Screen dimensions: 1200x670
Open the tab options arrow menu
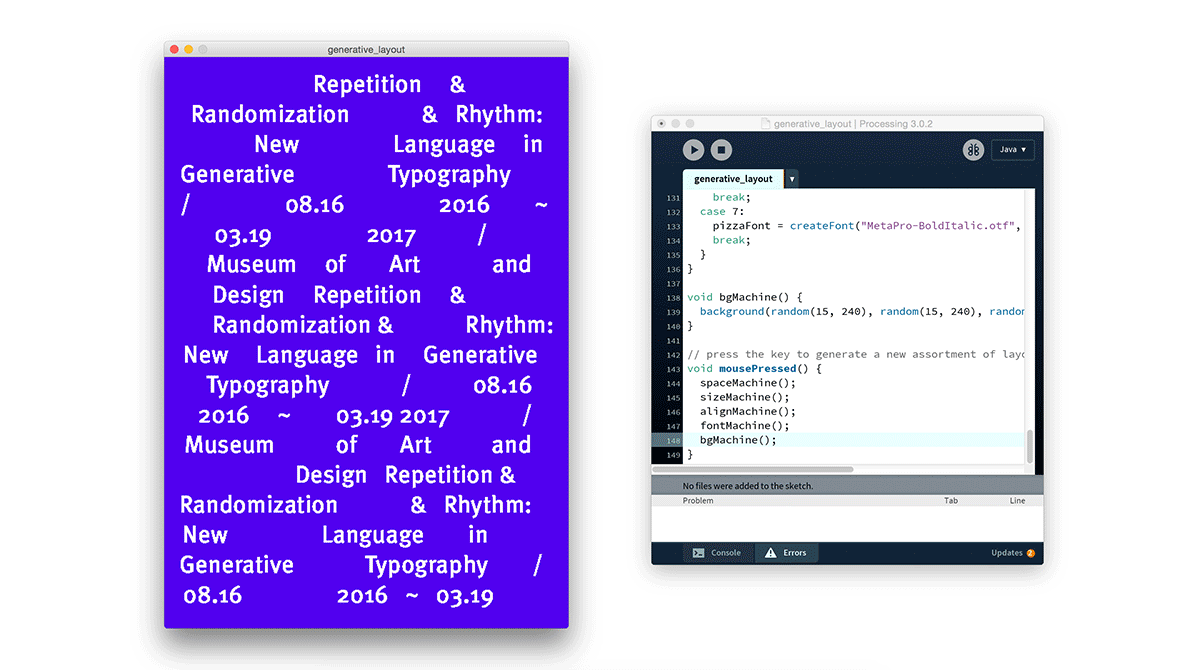click(x=792, y=179)
